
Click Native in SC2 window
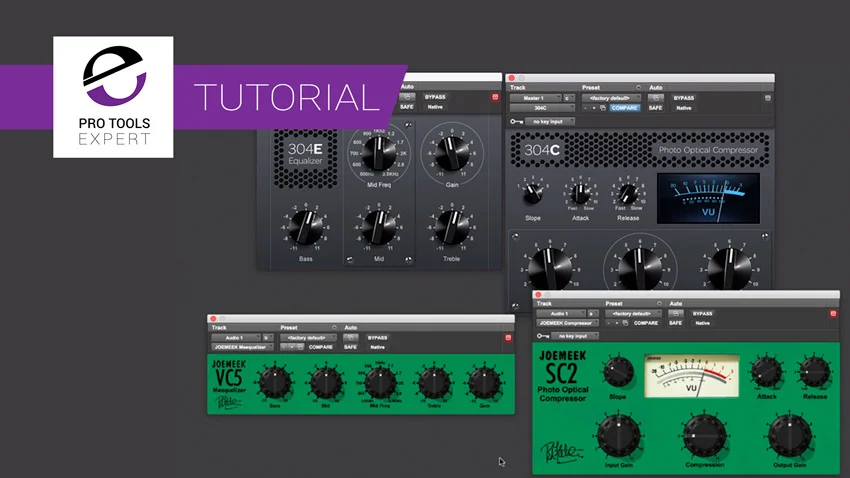(703, 323)
